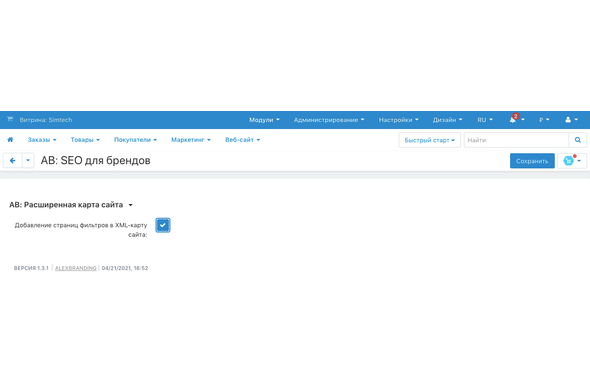This screenshot has height=391, width=590.
Task: Click the Витрина: Simtech storefront link
Action: pos(46,120)
